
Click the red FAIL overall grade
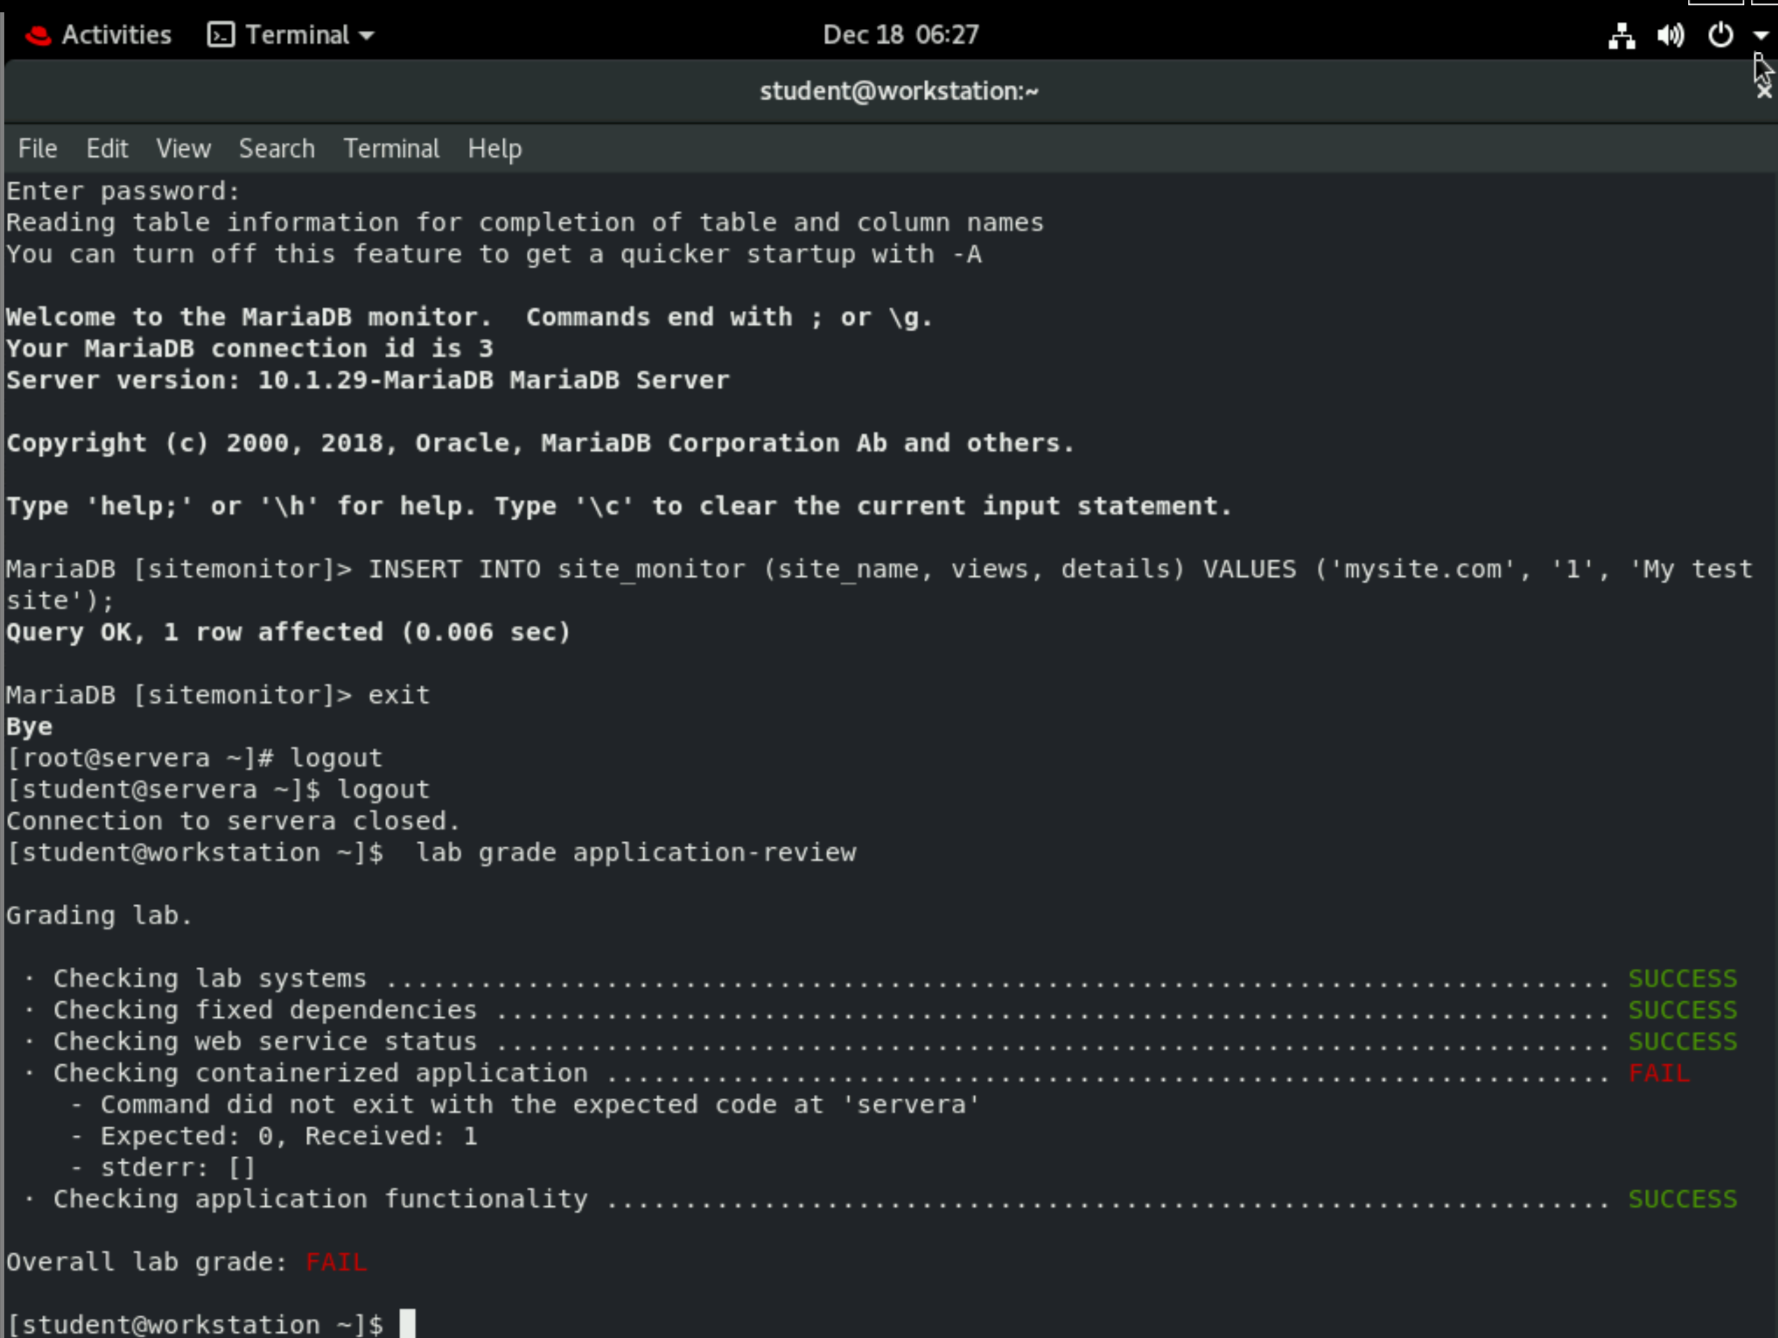click(336, 1262)
